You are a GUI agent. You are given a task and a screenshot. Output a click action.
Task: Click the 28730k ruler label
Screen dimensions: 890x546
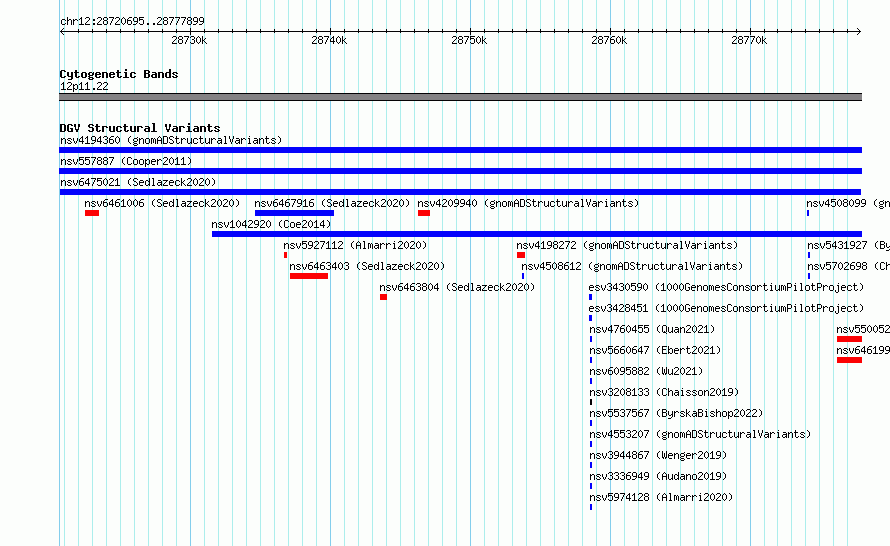point(189,40)
